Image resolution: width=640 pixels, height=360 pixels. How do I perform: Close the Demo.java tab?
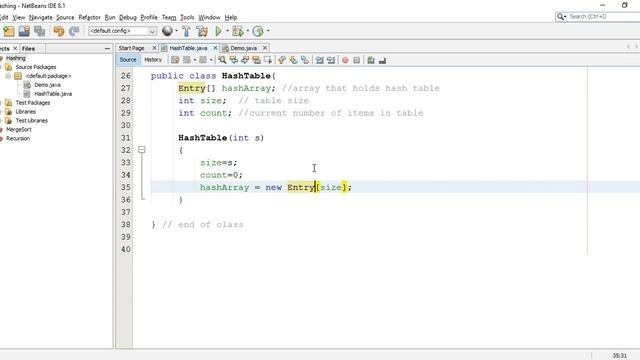[265, 48]
